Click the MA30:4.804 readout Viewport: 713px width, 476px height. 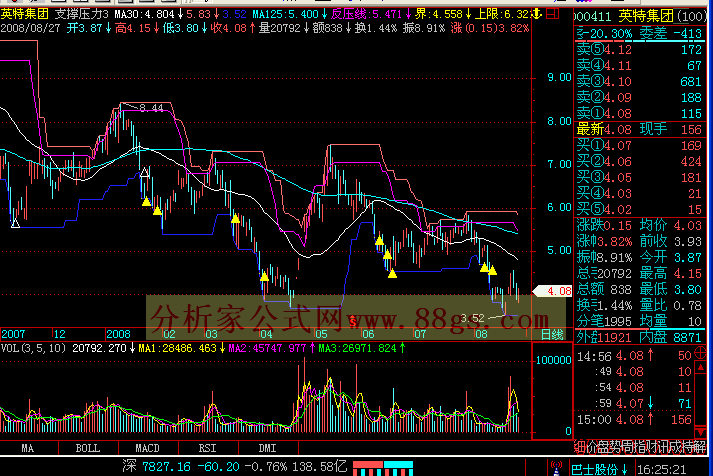pos(145,14)
